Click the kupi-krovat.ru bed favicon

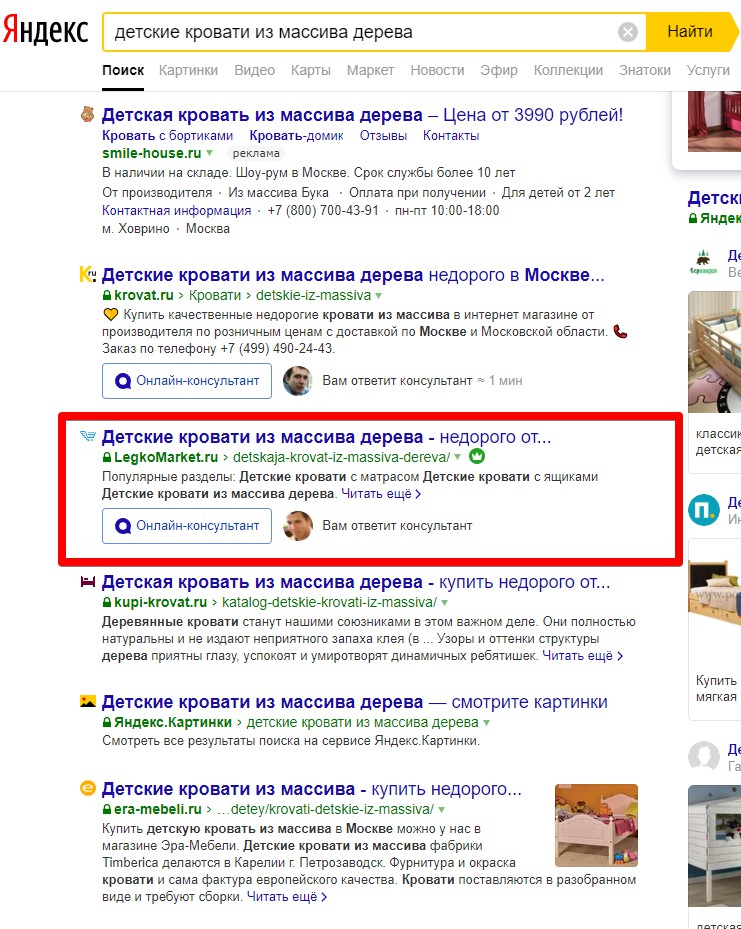click(x=88, y=581)
